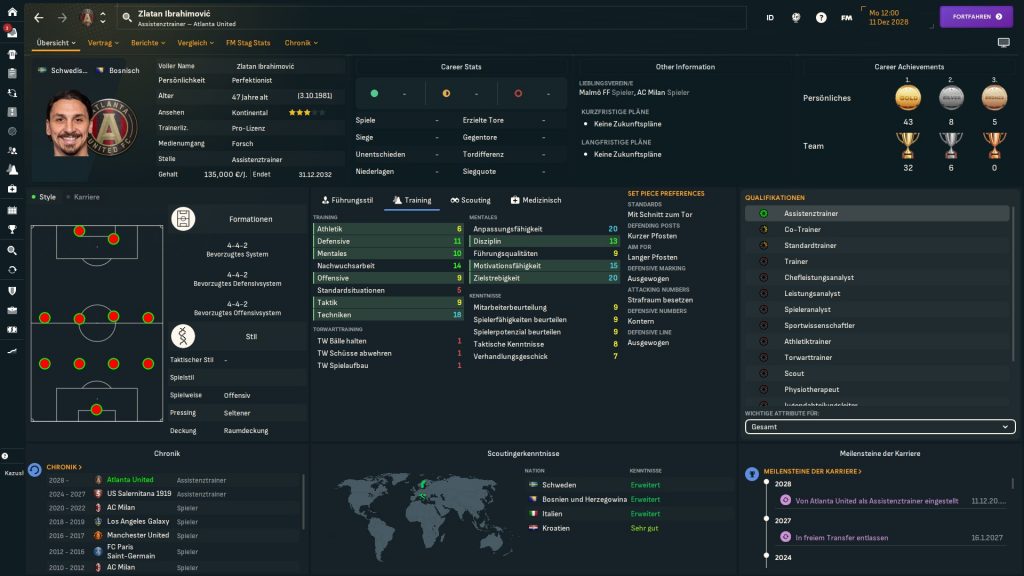Click the FM menu logo
Screen dimensions: 1024x576
pos(847,17)
